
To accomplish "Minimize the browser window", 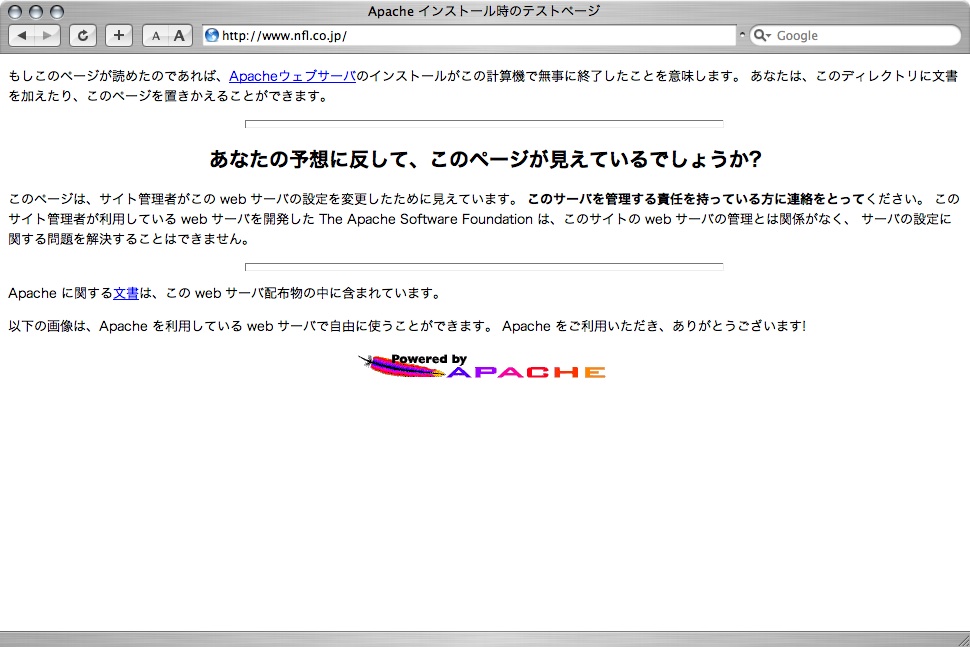I will (36, 12).
